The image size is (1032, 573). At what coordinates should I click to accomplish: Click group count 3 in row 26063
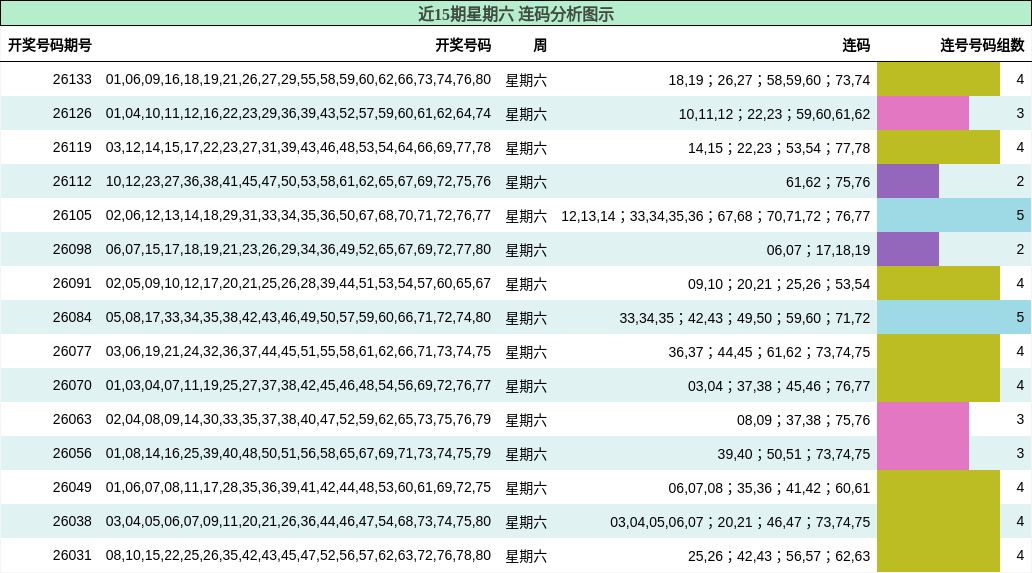tap(1020, 419)
